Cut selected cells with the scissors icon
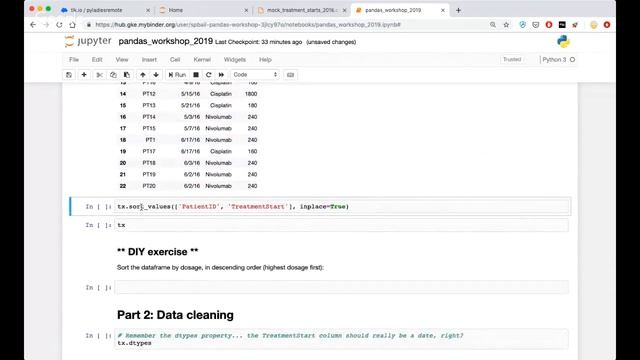Viewport: 640px width, 360px height. coord(99,75)
